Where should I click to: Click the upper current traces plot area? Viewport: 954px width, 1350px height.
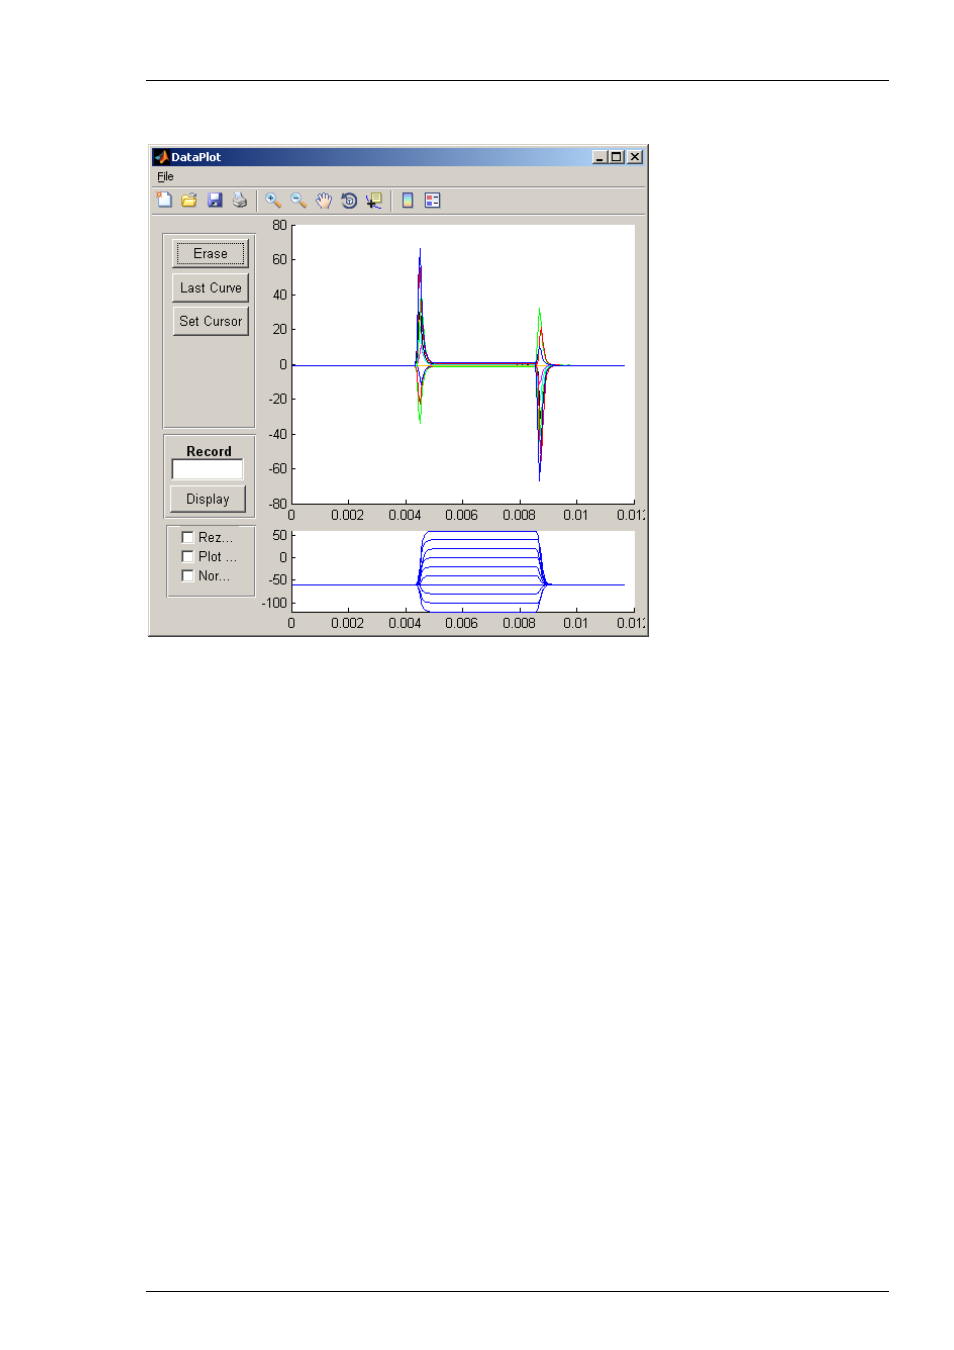pos(463,364)
